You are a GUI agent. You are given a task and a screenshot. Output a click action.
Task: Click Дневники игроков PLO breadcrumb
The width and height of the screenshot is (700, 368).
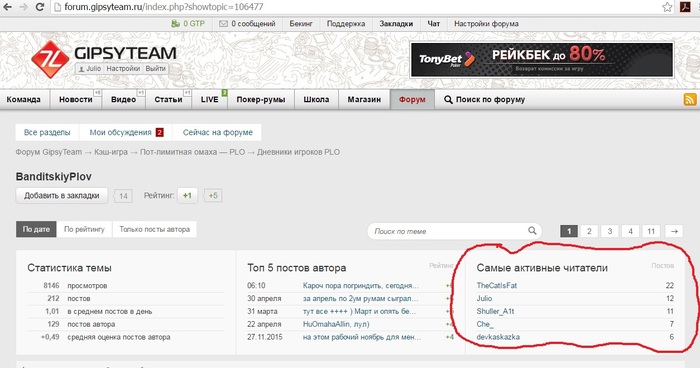coord(298,152)
